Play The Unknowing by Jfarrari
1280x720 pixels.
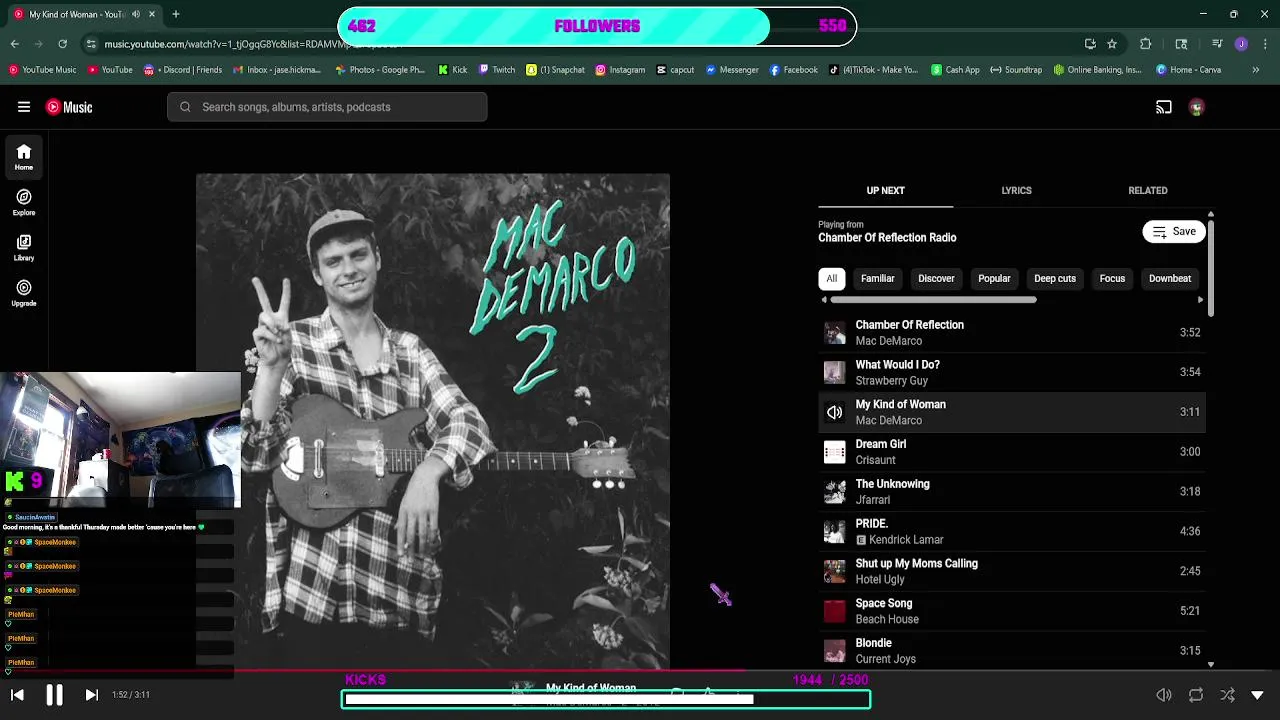point(1011,492)
